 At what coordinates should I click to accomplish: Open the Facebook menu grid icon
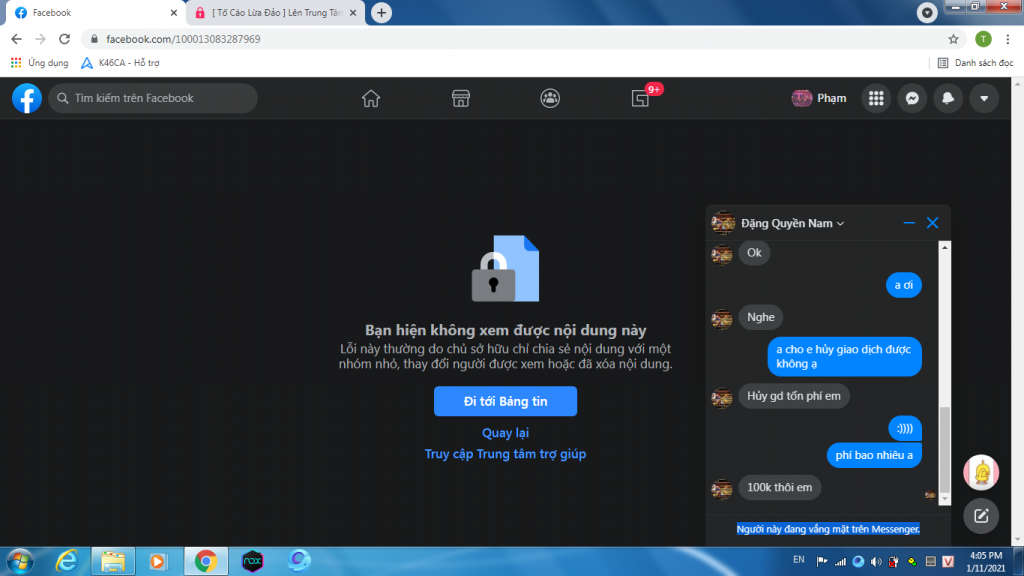pyautogui.click(x=876, y=98)
